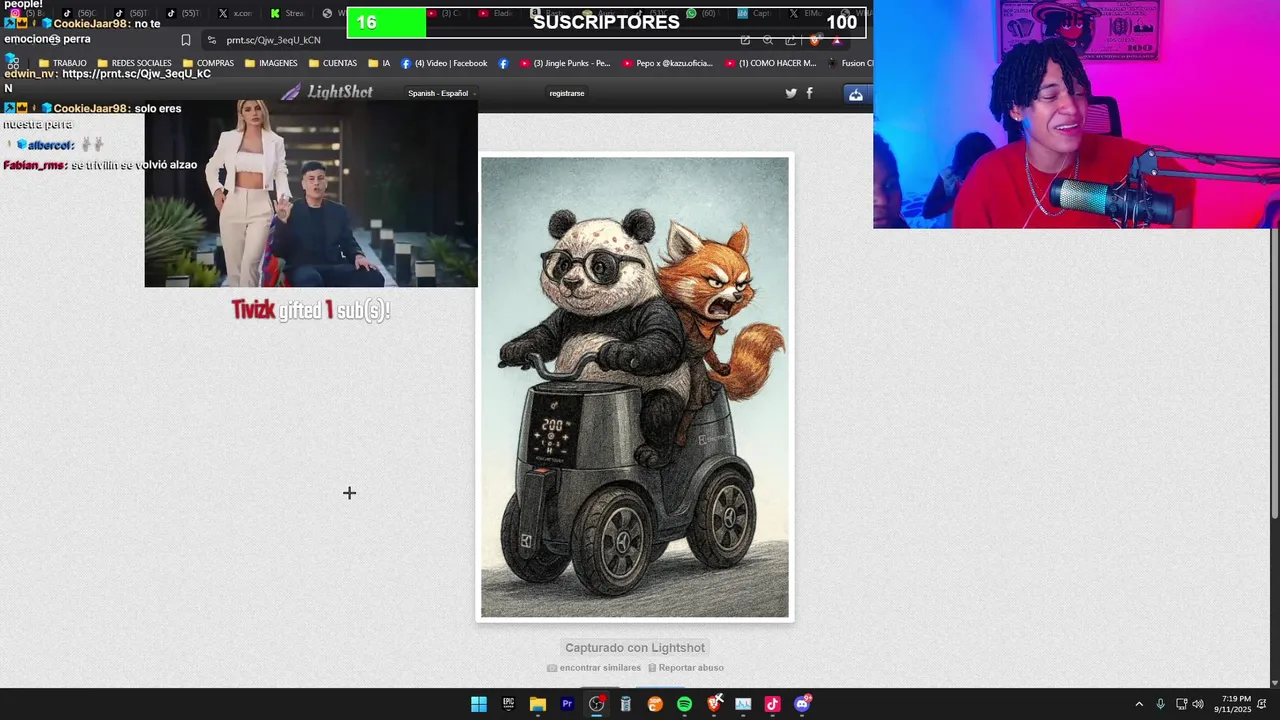Open the volume control in system tray

(1198, 704)
